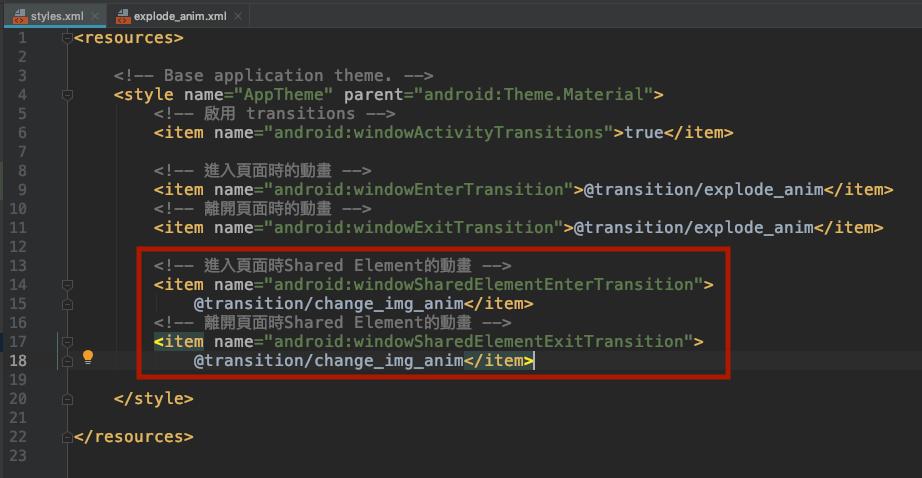Toggle the resources fold end on line 22
The image size is (922, 478).
point(68,437)
